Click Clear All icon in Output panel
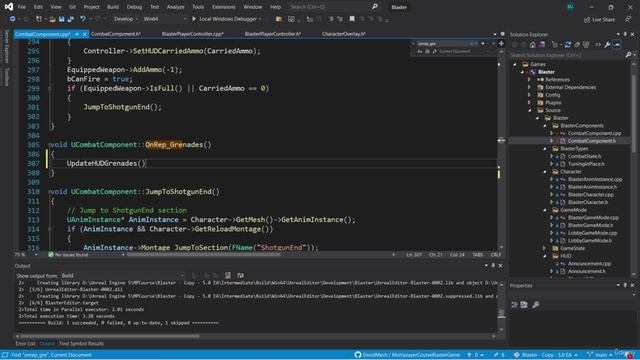The height and width of the screenshot is (360, 640). pyautogui.click(x=228, y=276)
